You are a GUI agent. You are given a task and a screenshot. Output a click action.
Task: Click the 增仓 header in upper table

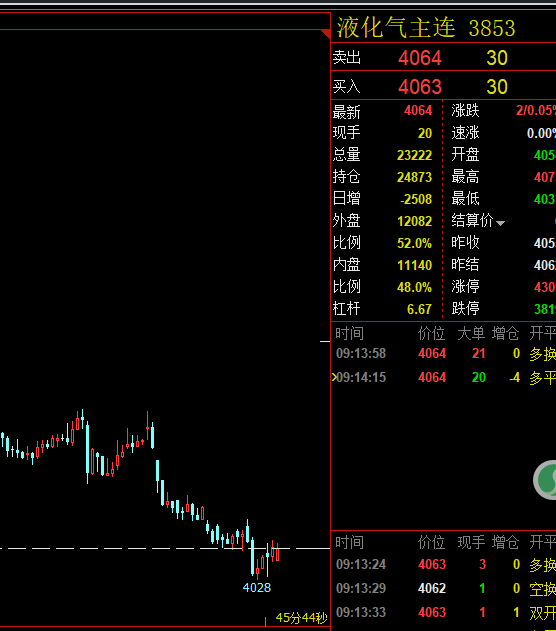coord(505,334)
